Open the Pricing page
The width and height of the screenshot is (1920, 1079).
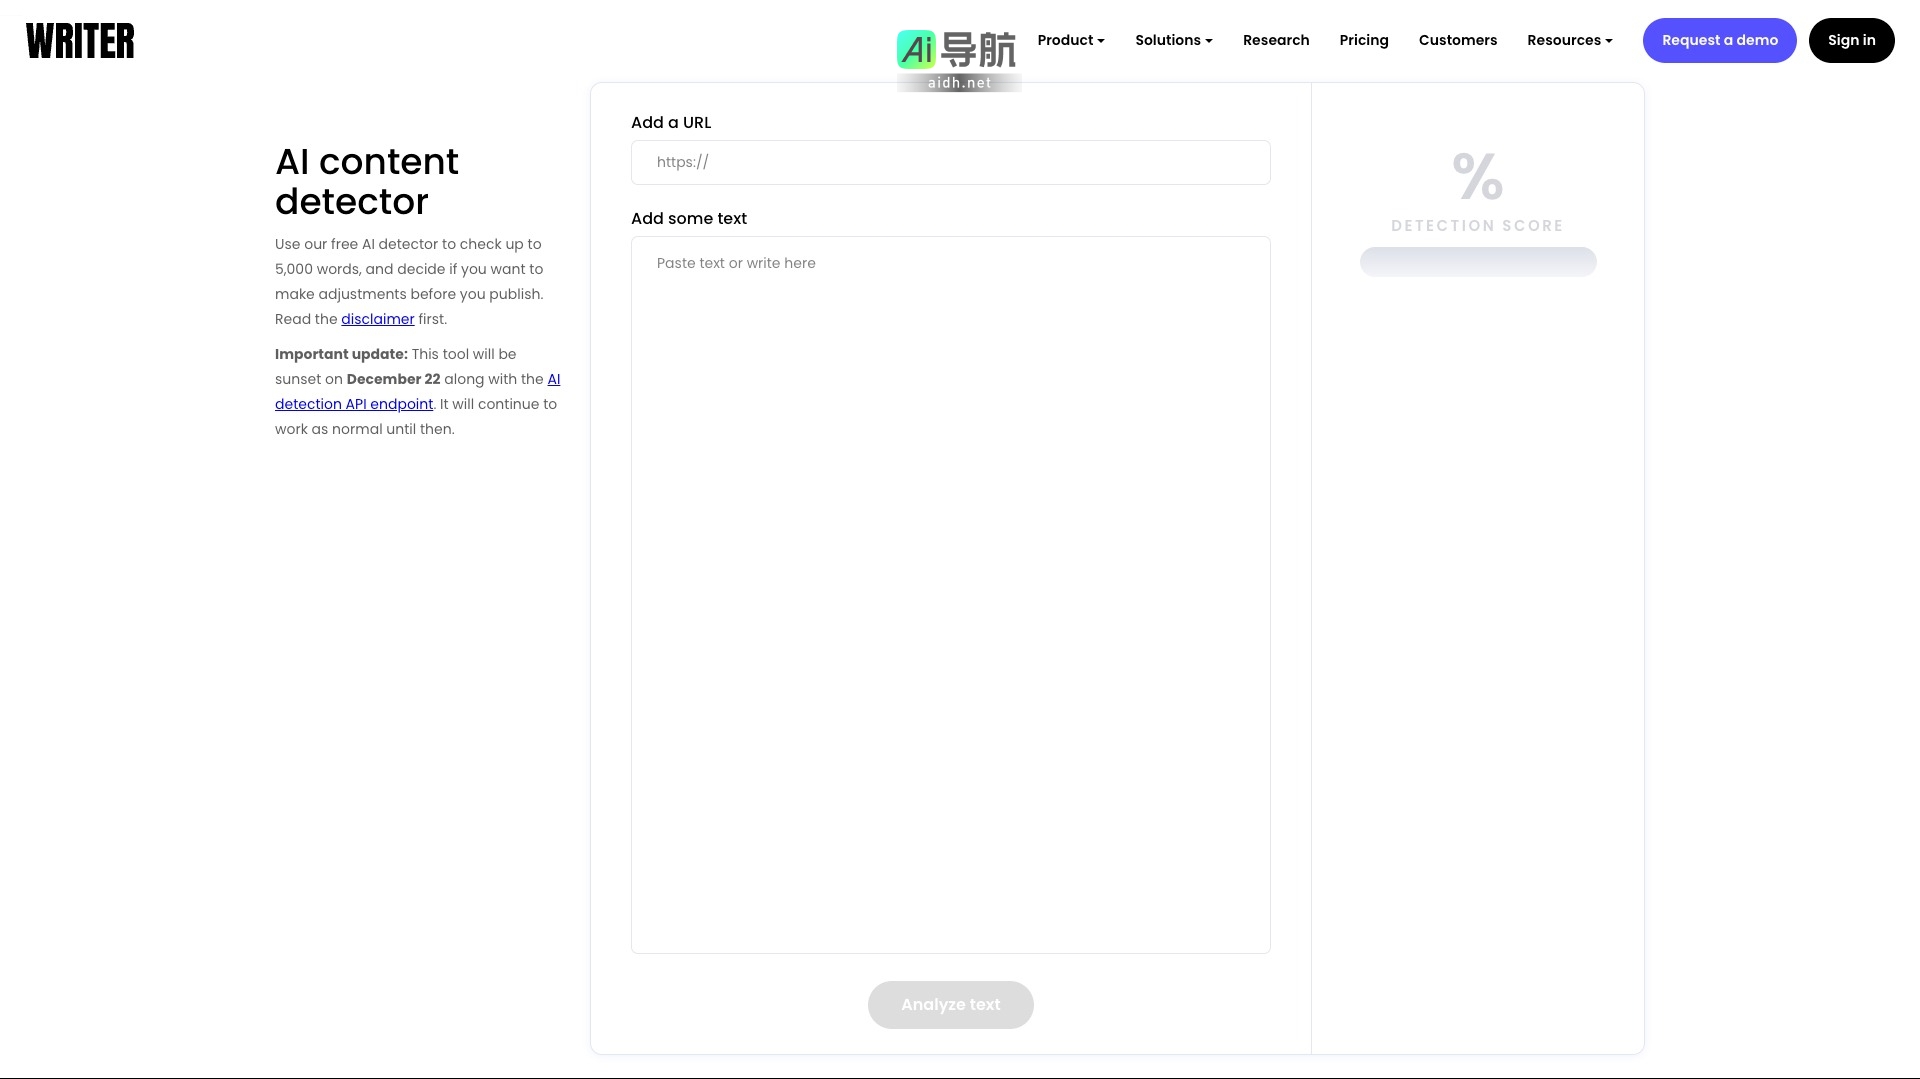click(x=1363, y=40)
